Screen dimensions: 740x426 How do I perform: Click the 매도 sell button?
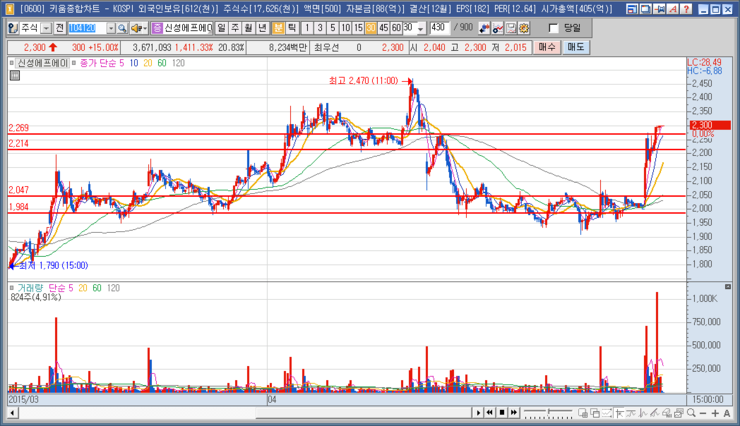click(x=576, y=47)
